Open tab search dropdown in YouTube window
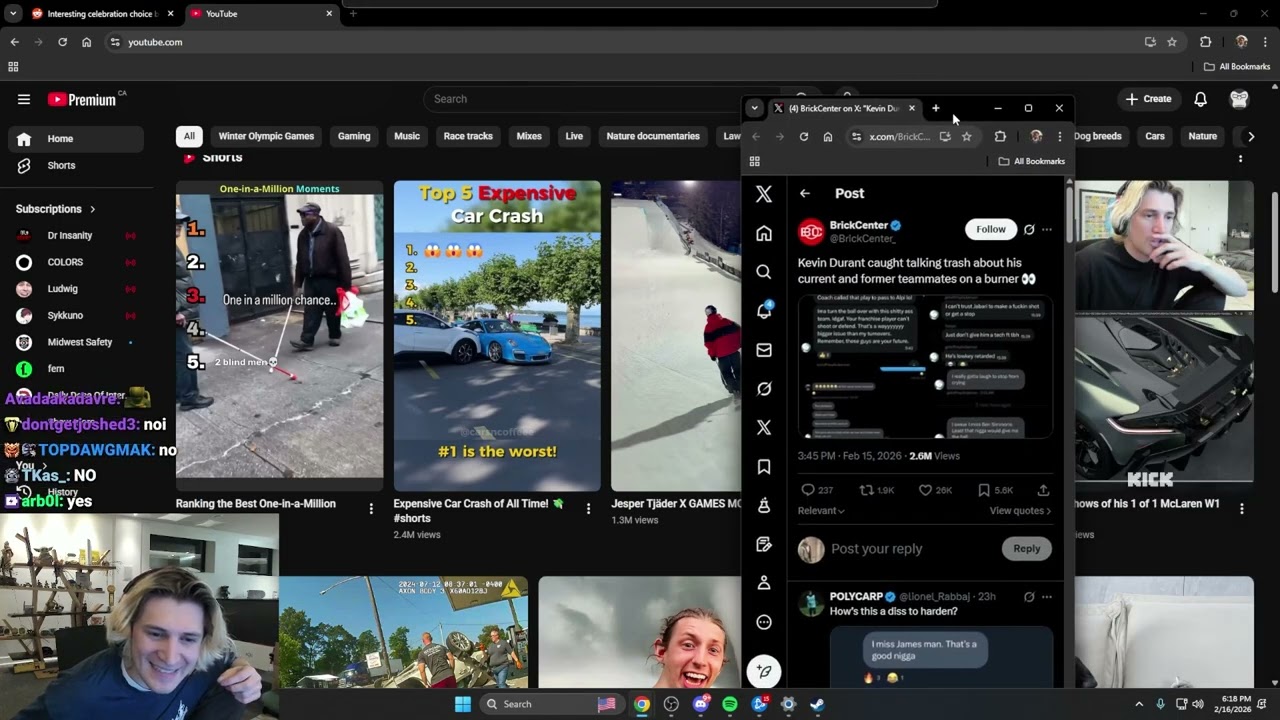This screenshot has height=720, width=1280. point(13,14)
